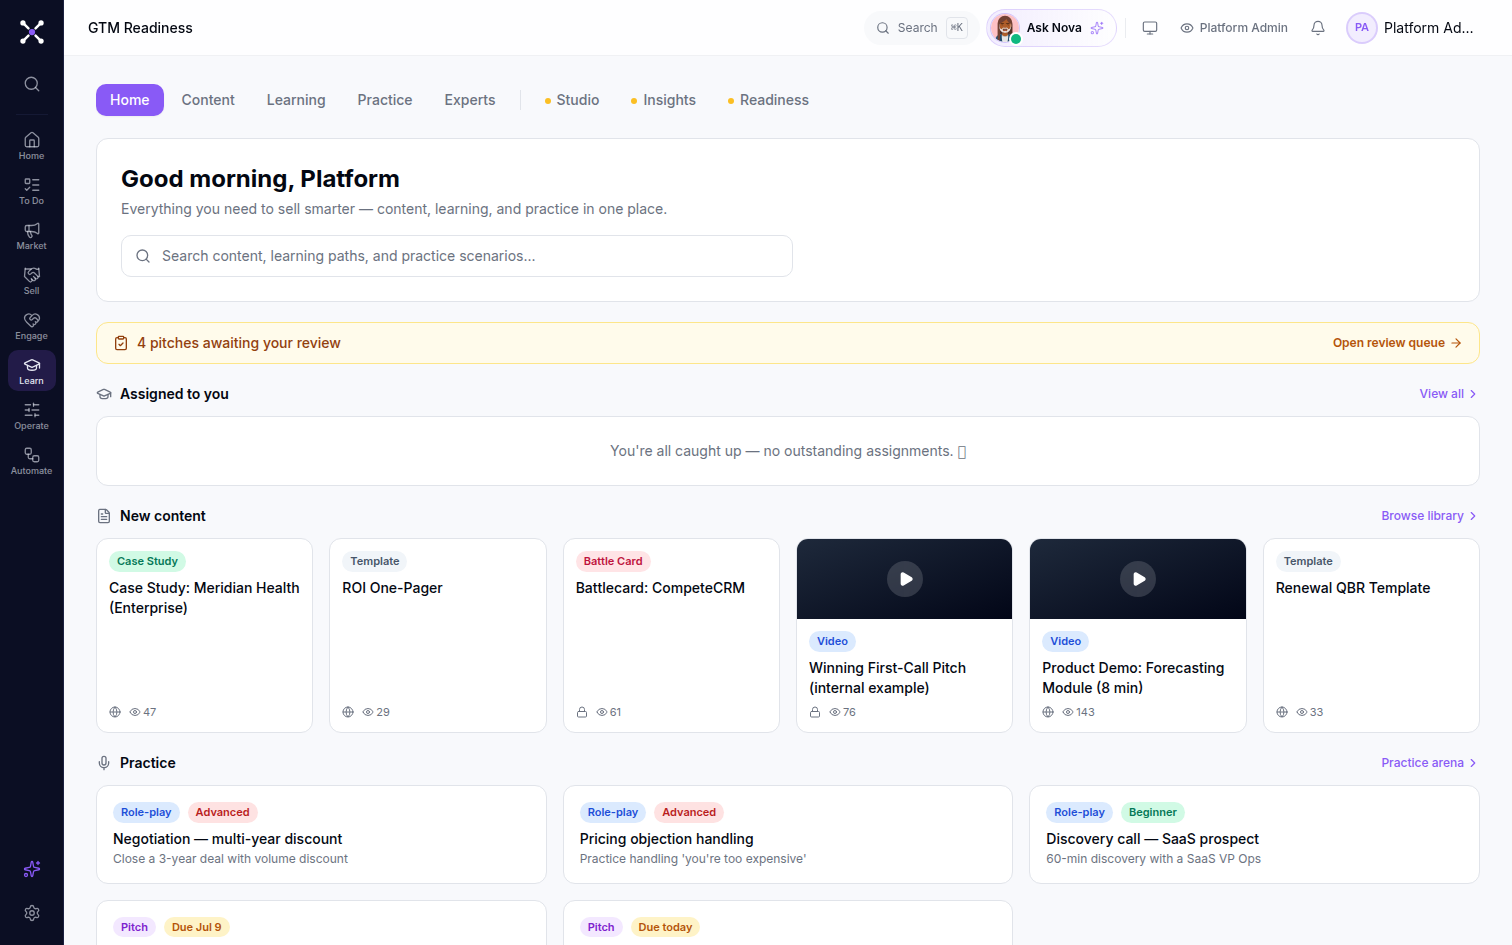Open Automate section in sidebar
This screenshot has height=945, width=1512.
coord(32,460)
